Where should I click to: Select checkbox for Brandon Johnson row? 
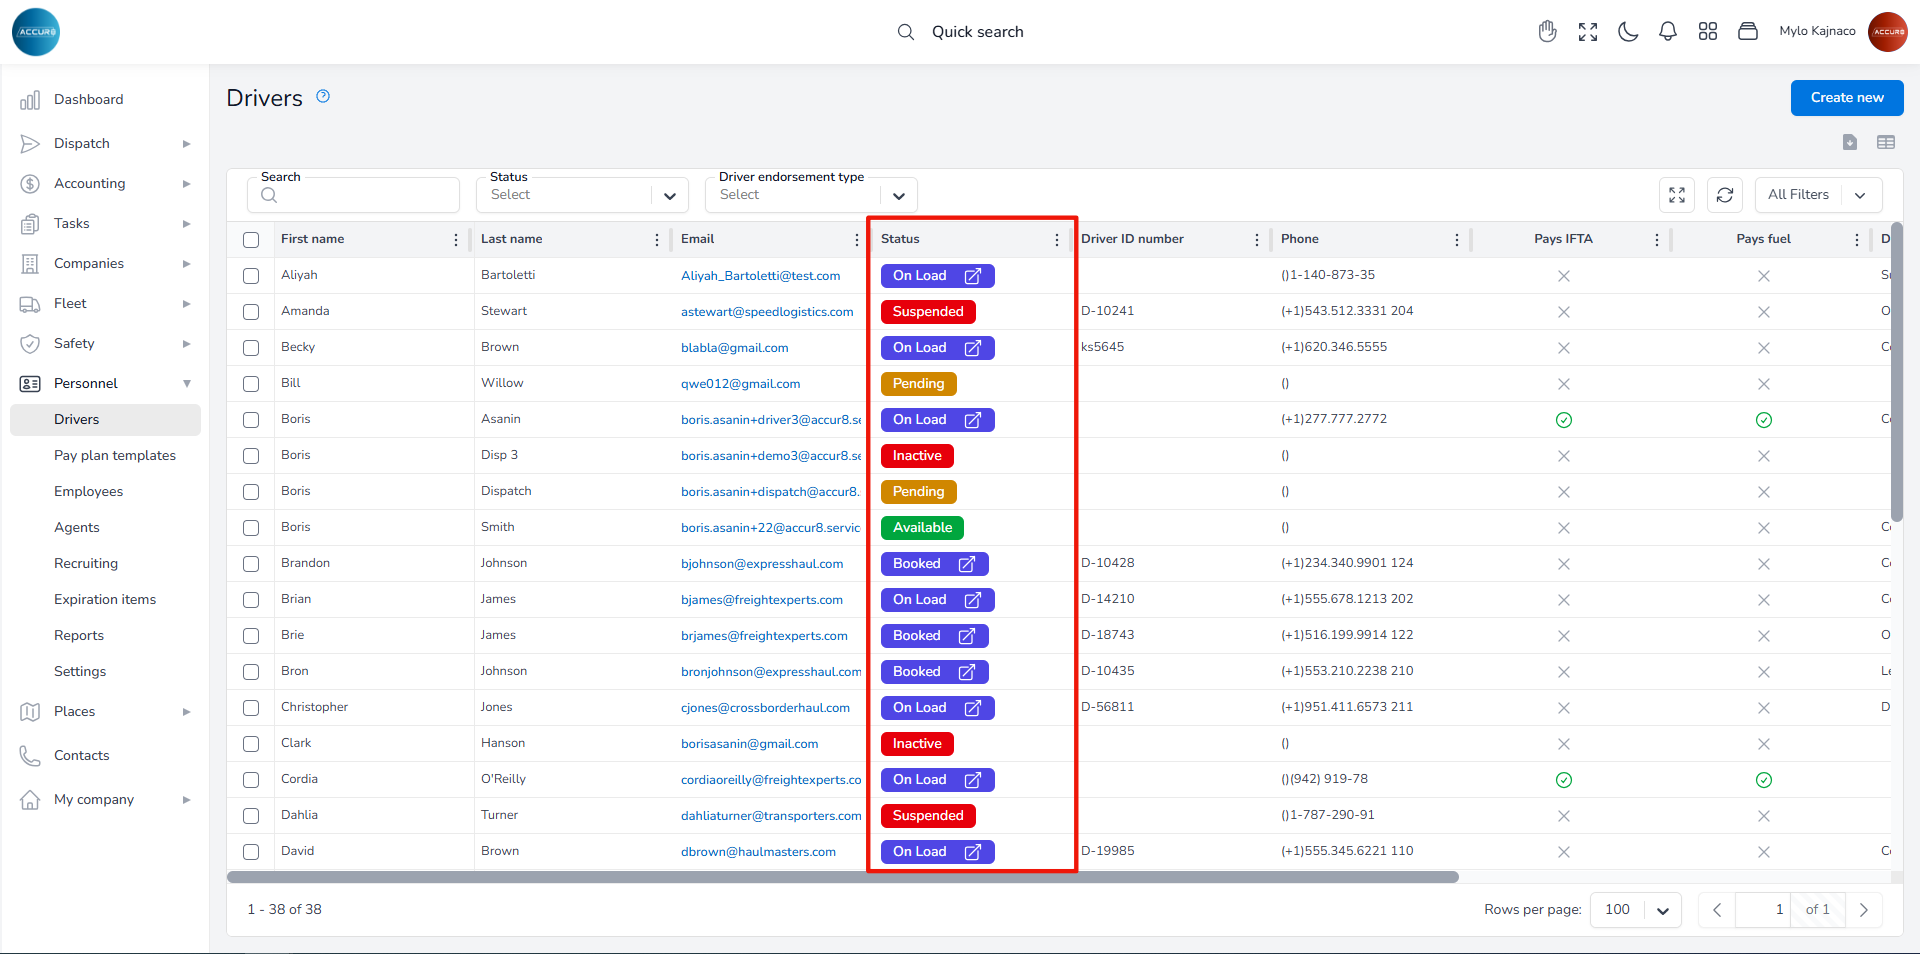(x=251, y=564)
